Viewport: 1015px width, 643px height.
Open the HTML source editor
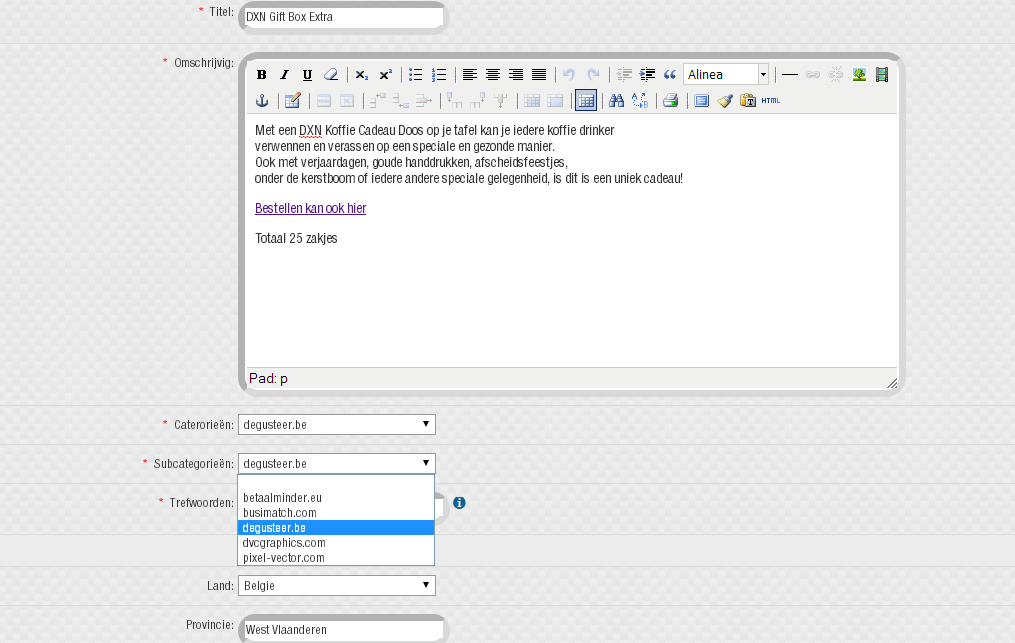(x=771, y=100)
